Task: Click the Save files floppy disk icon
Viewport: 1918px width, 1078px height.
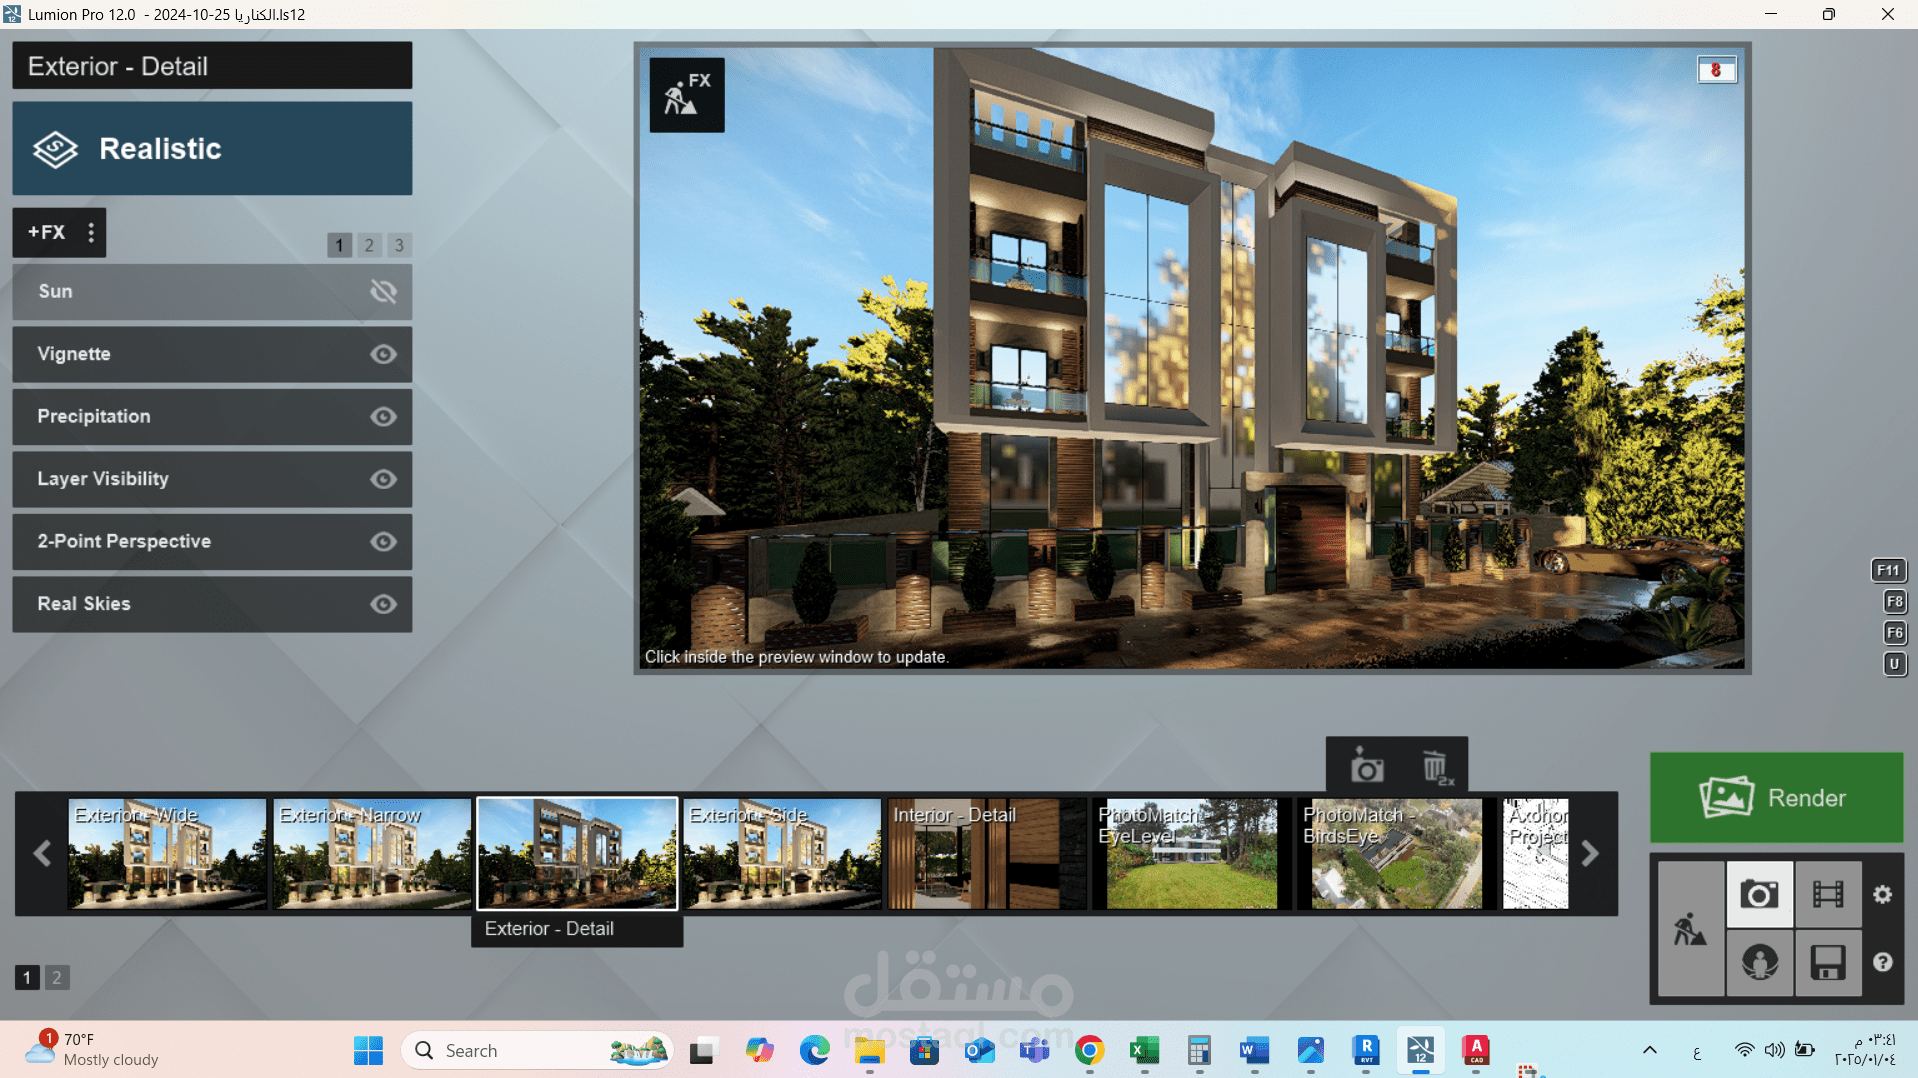Action: click(x=1828, y=963)
